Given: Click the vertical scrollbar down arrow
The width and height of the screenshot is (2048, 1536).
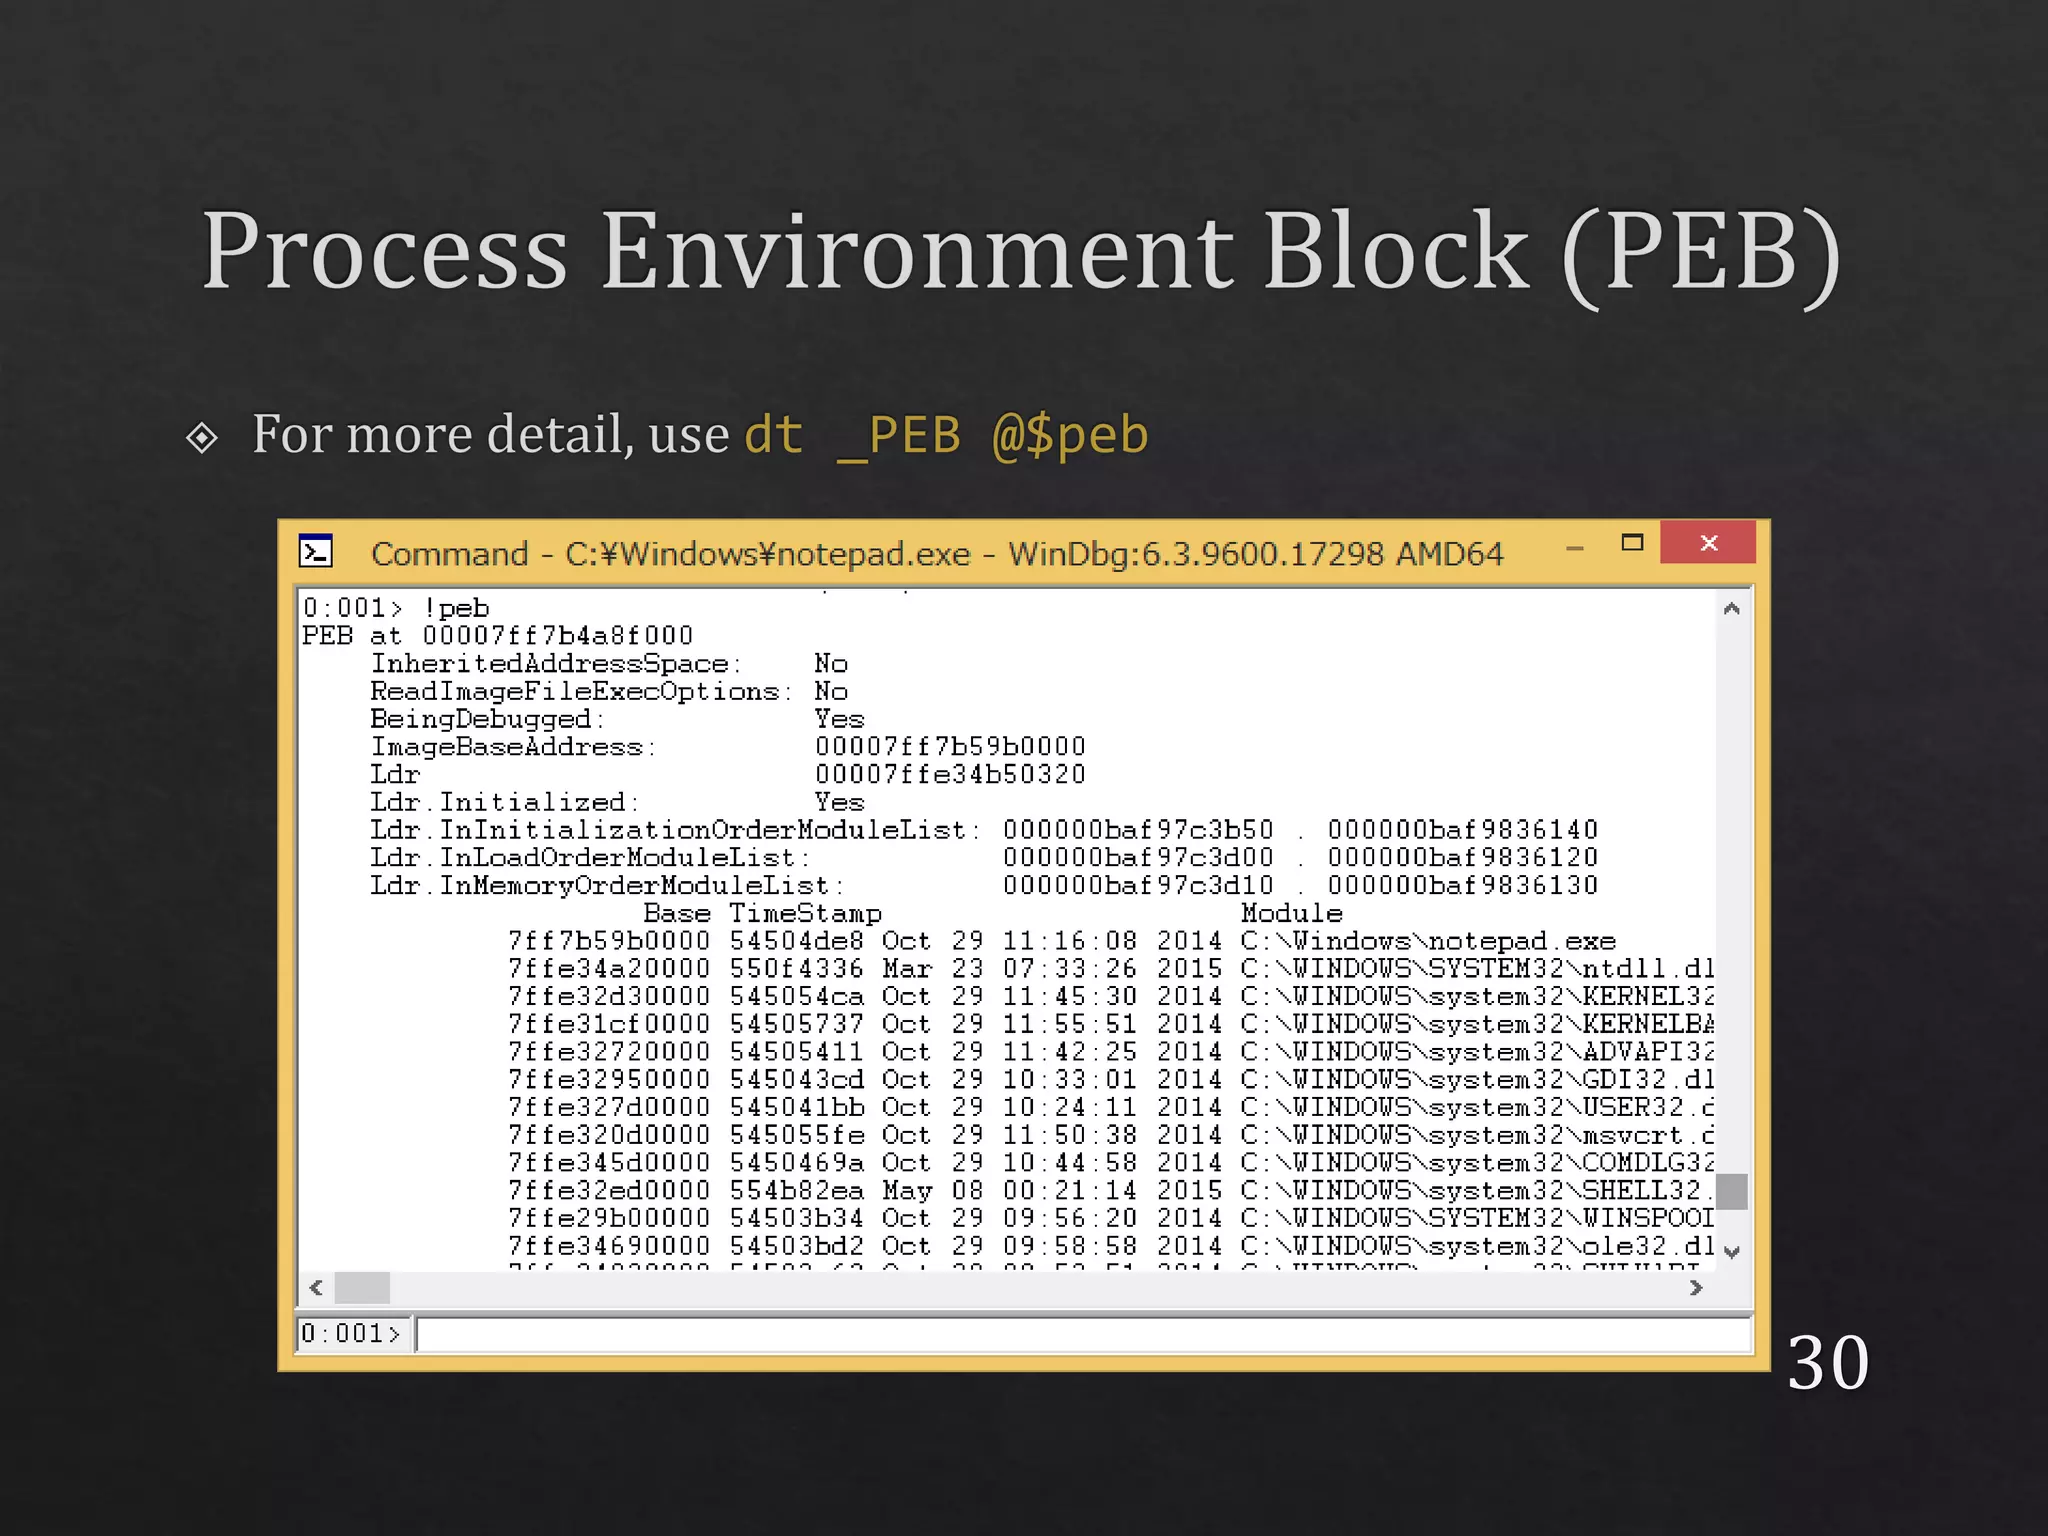Looking at the screenshot, I should [x=1732, y=1251].
